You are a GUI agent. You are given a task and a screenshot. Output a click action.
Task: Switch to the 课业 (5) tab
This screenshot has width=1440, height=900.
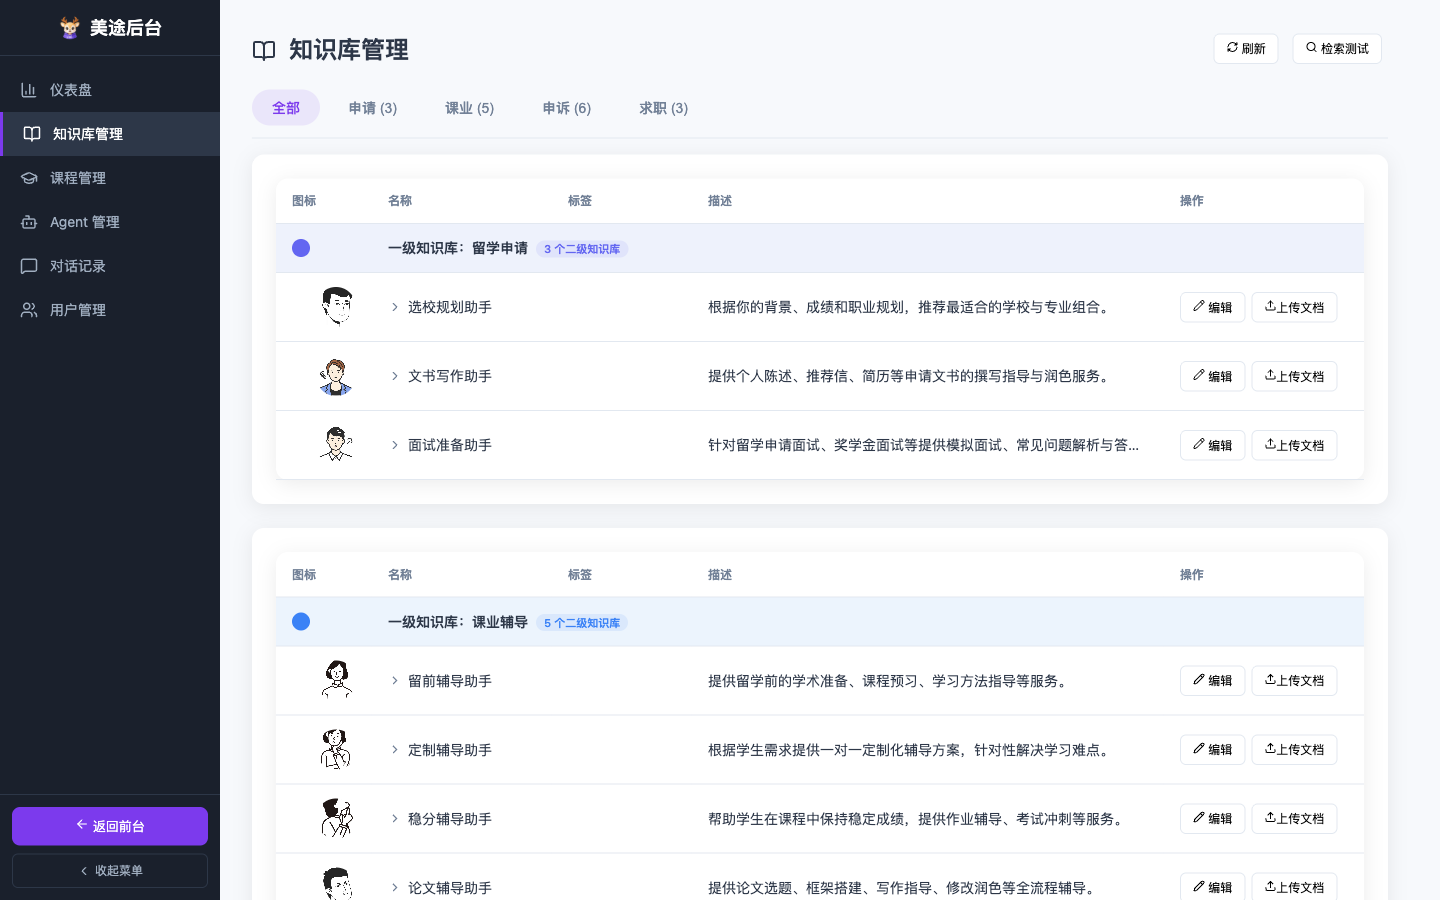tap(470, 108)
